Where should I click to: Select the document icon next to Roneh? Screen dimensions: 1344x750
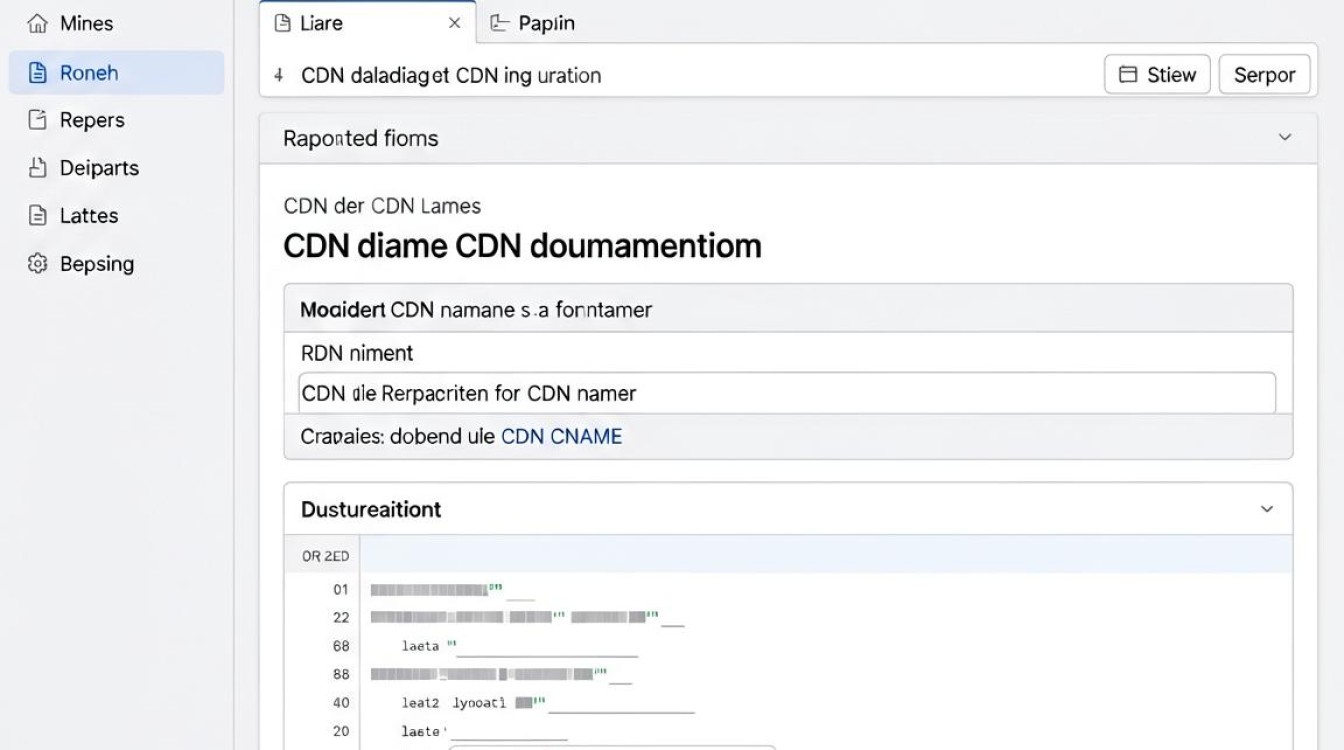pos(38,72)
